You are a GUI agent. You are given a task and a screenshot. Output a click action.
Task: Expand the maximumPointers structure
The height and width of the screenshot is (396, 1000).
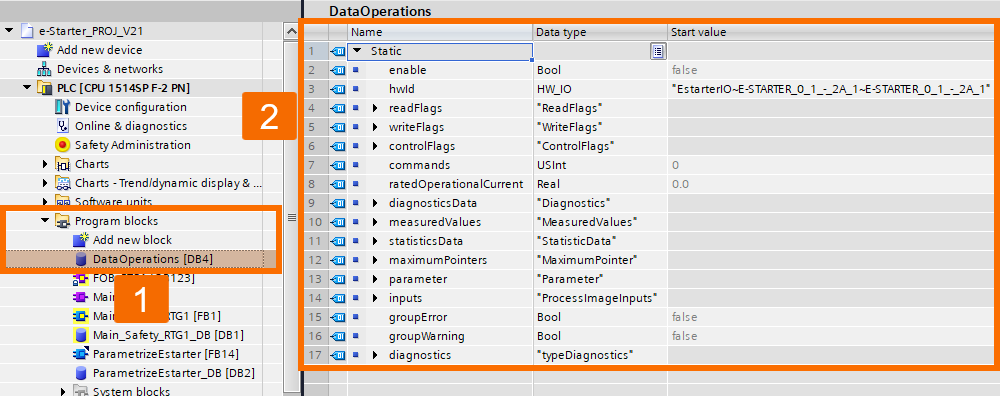click(376, 260)
